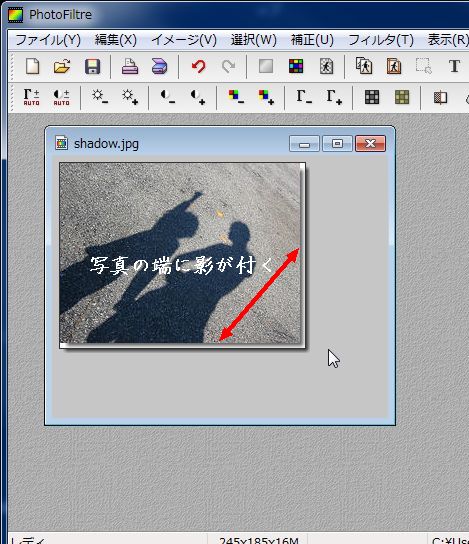Open the イメージ(V) menu

coord(184,40)
